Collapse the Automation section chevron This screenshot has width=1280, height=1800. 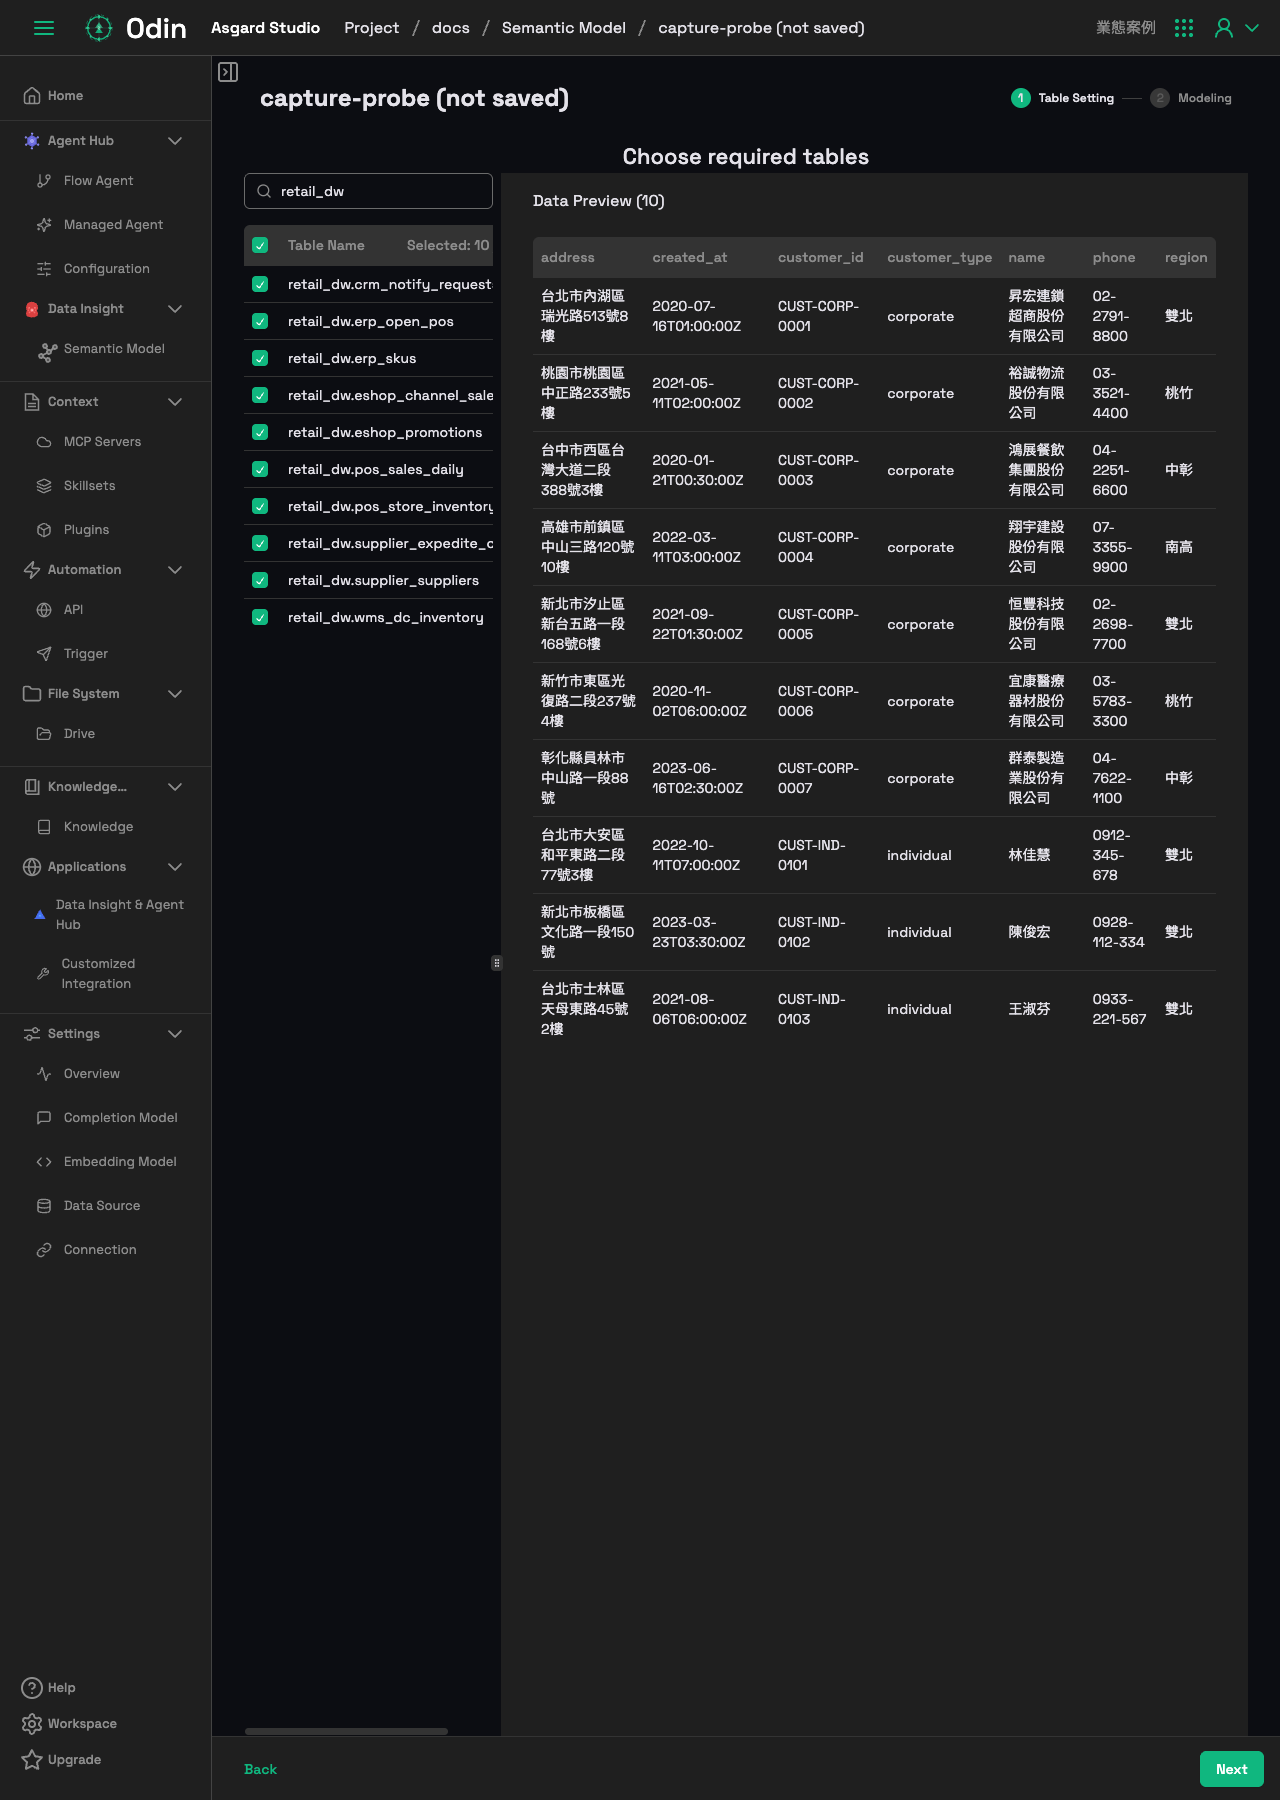point(175,570)
